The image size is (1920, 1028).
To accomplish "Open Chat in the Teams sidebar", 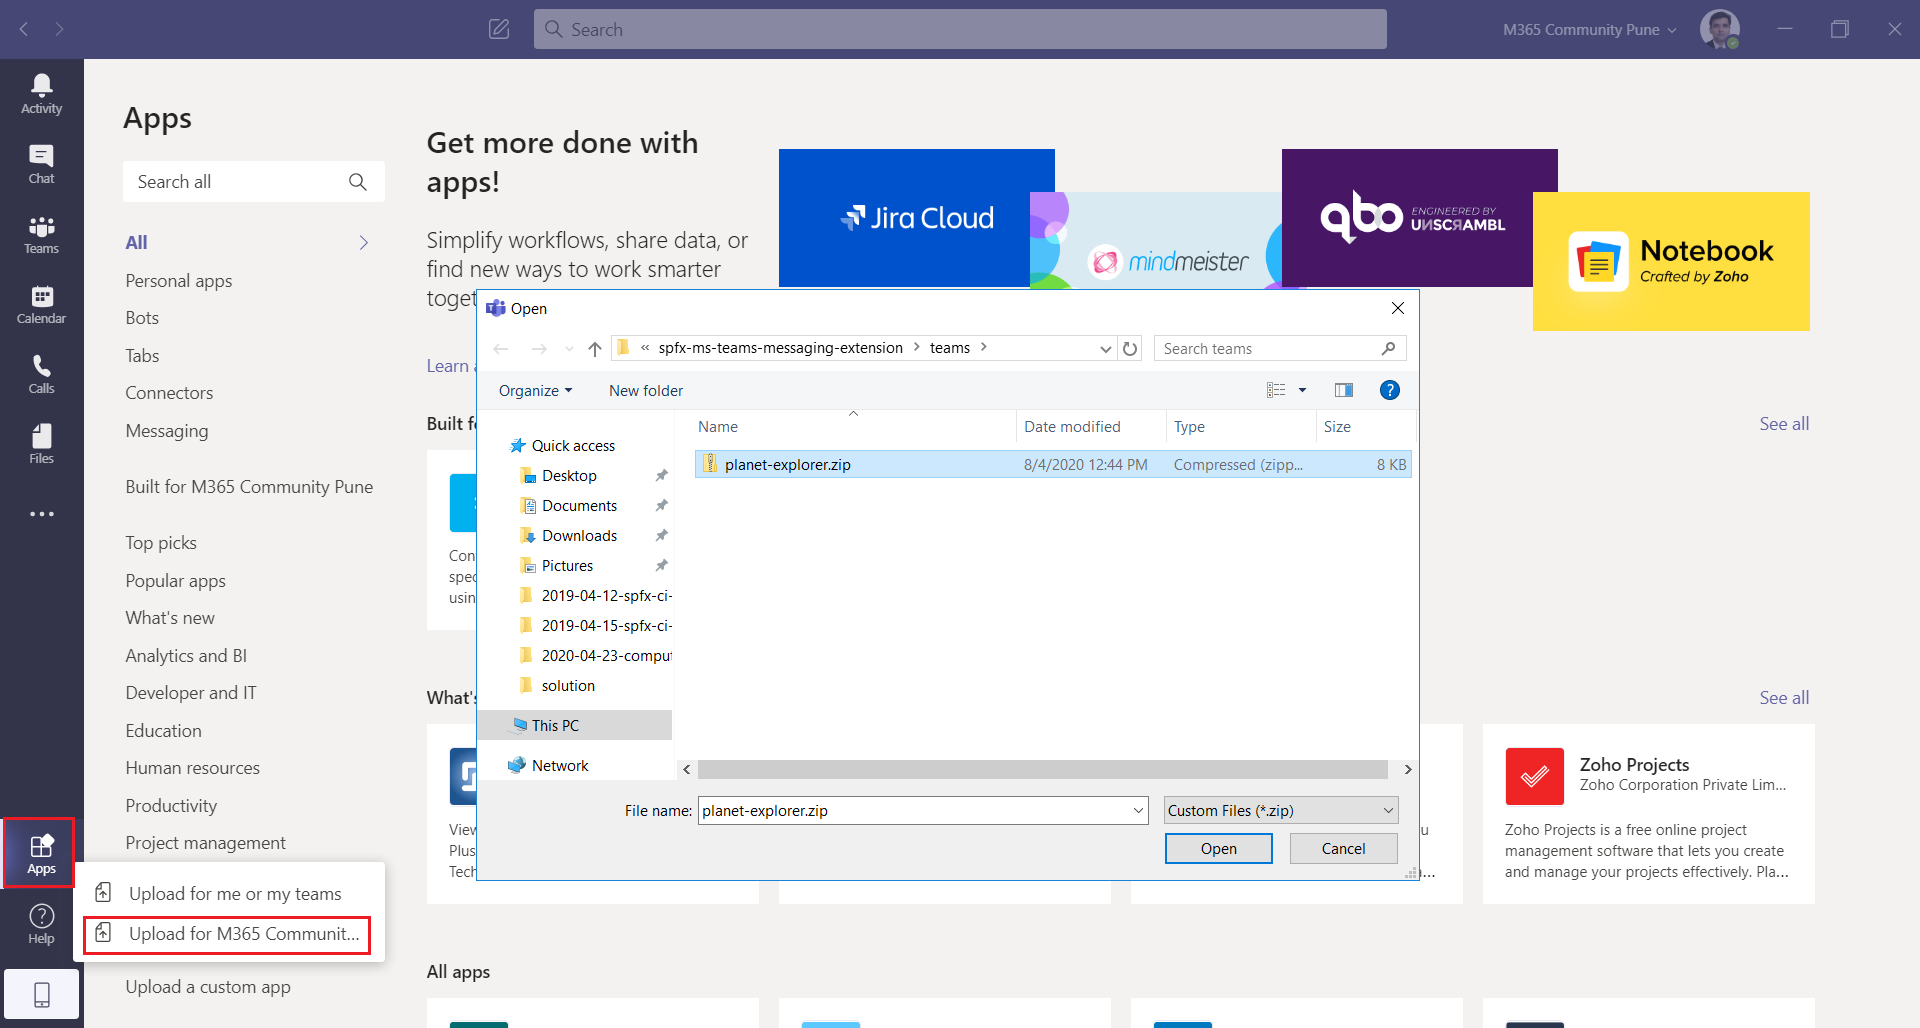I will click(41, 164).
